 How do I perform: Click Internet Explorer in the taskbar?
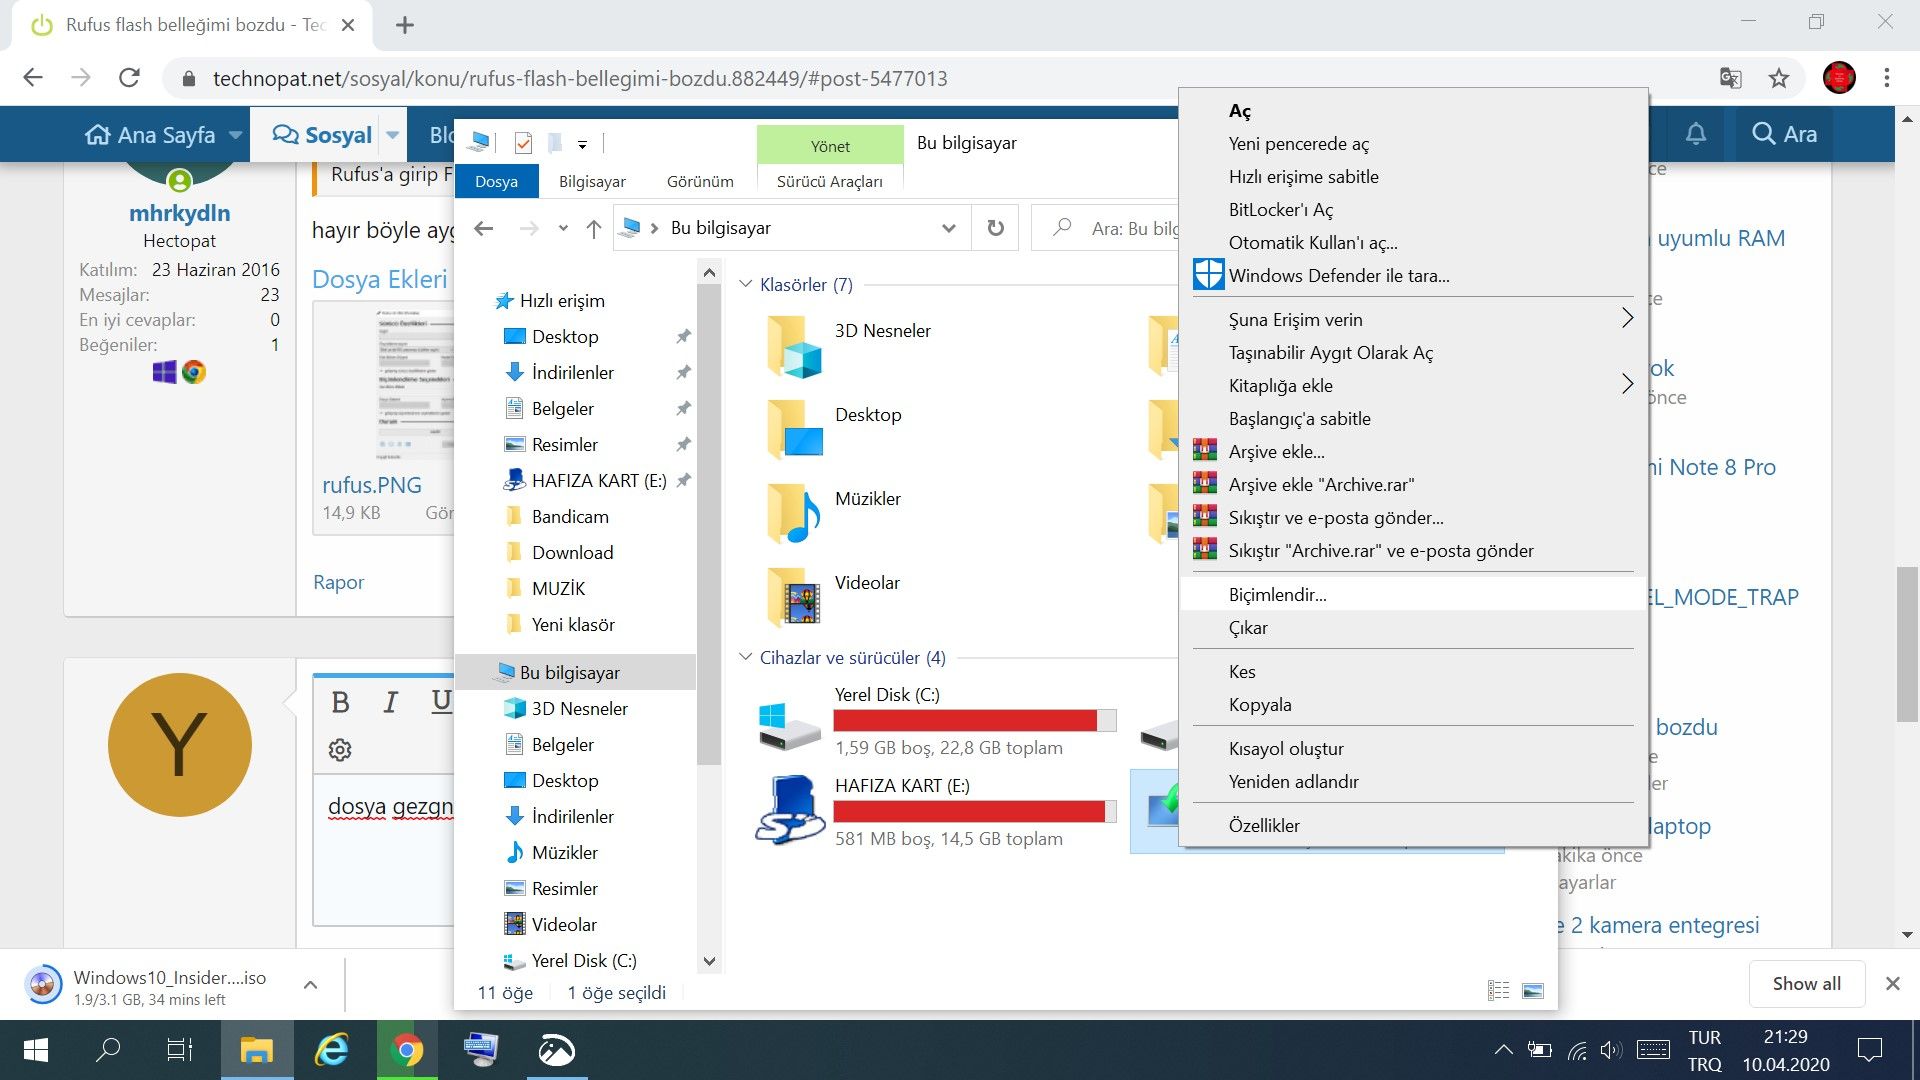click(331, 1050)
